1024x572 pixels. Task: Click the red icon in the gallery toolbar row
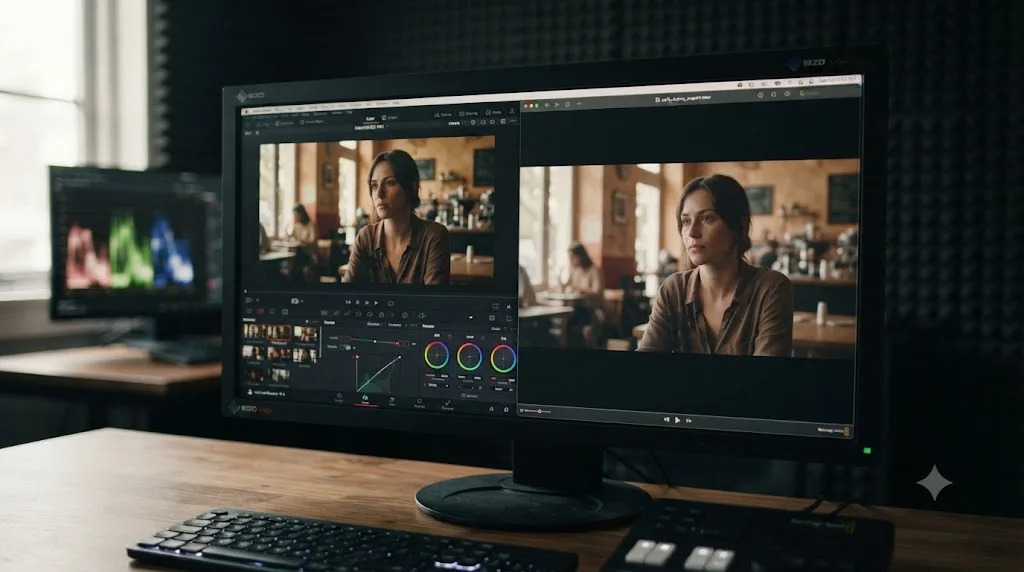(261, 311)
